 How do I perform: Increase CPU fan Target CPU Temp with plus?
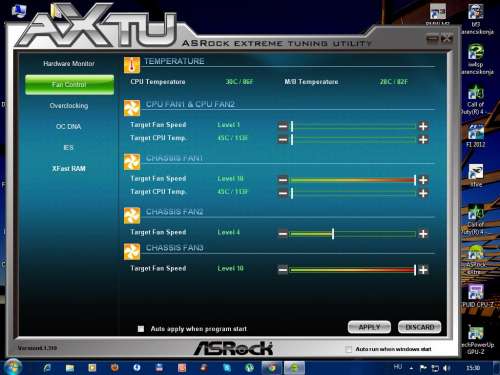[423, 139]
